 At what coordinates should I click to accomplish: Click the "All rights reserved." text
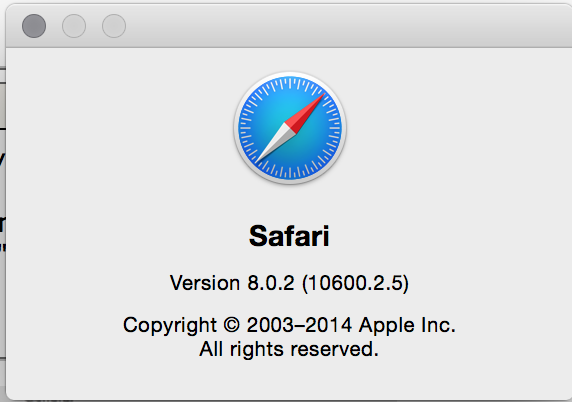click(289, 349)
